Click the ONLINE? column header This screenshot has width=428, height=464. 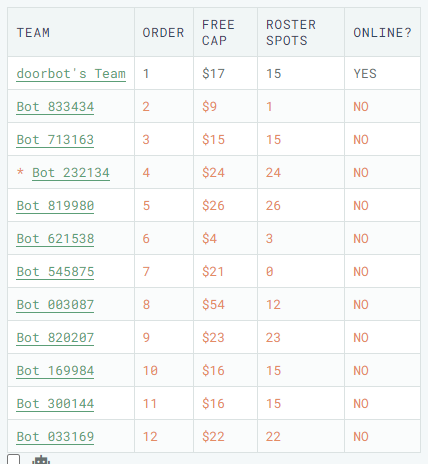pos(382,32)
